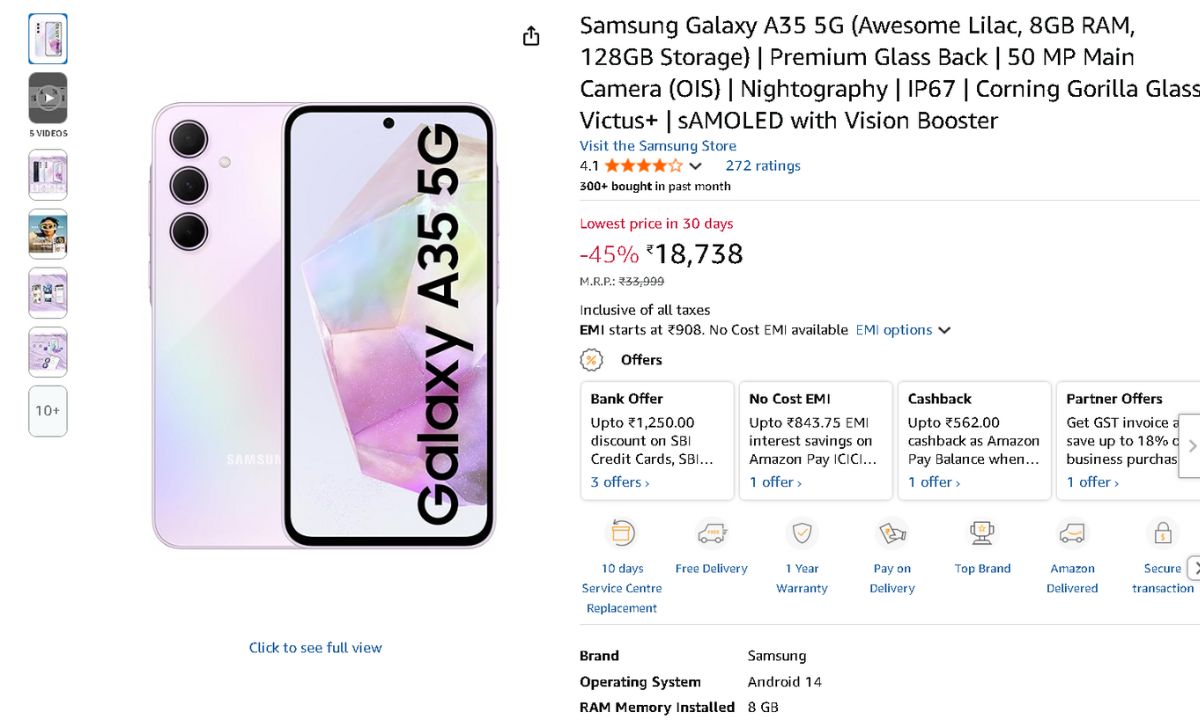This screenshot has width=1200, height=720.
Task: Click the Amazon Delivered icon
Action: [x=1072, y=533]
